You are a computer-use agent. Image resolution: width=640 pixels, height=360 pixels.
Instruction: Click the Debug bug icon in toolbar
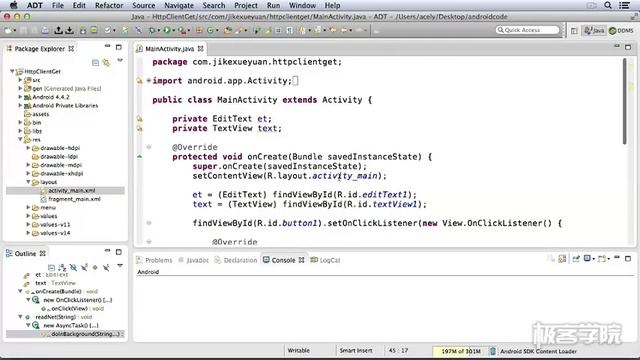tap(152, 30)
